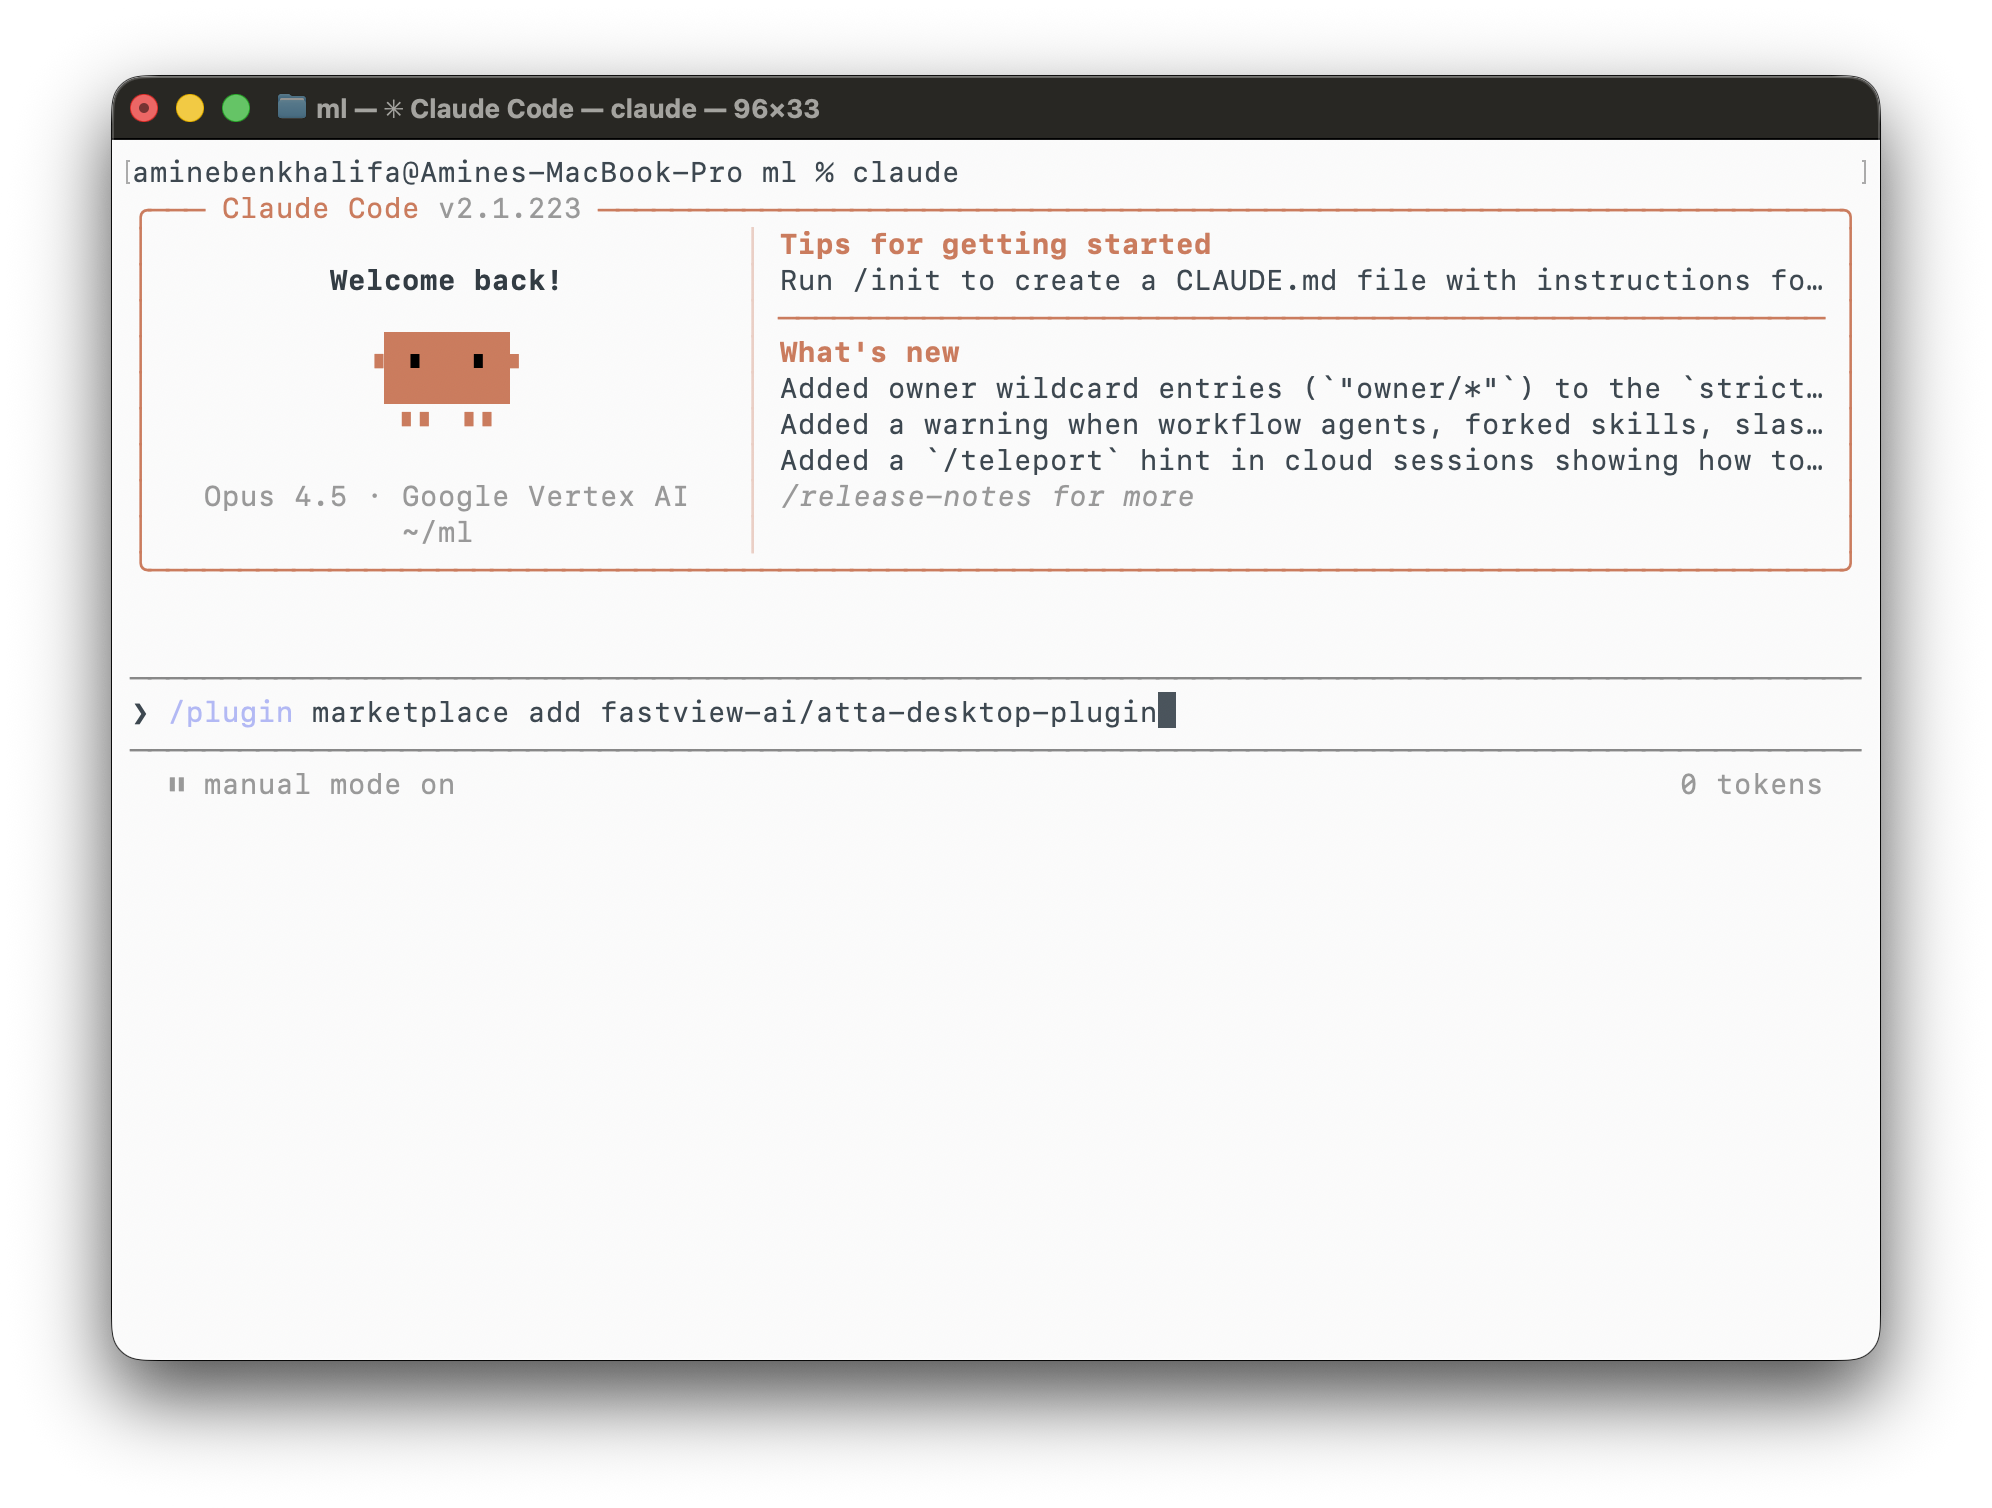This screenshot has width=1992, height=1508.
Task: Click the red close window button
Action: pyautogui.click(x=145, y=108)
